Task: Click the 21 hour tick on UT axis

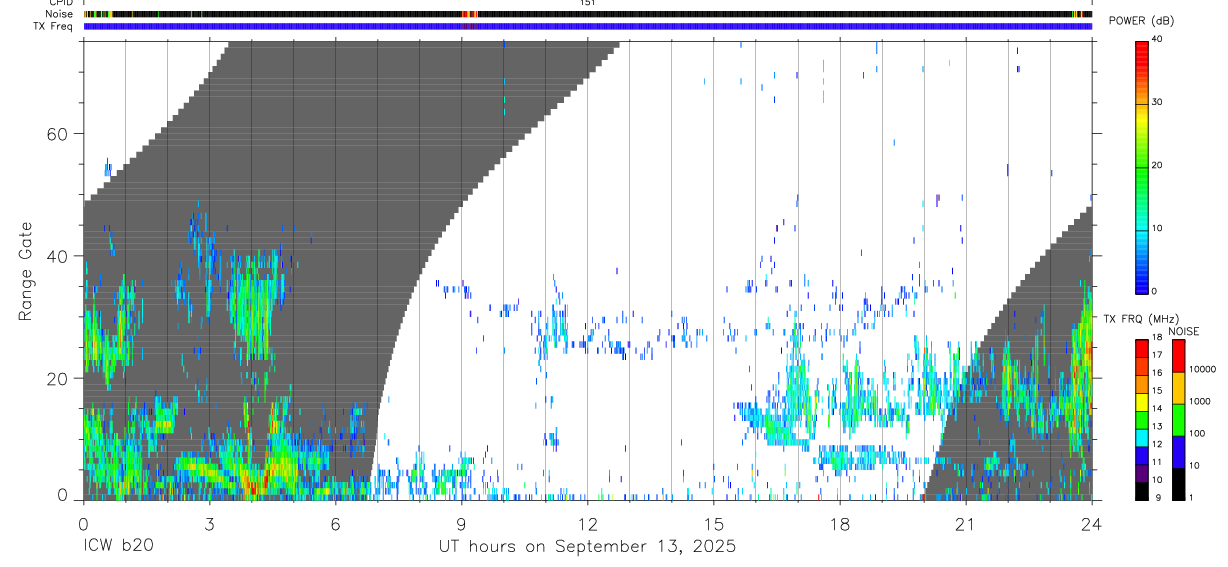Action: click(x=965, y=523)
